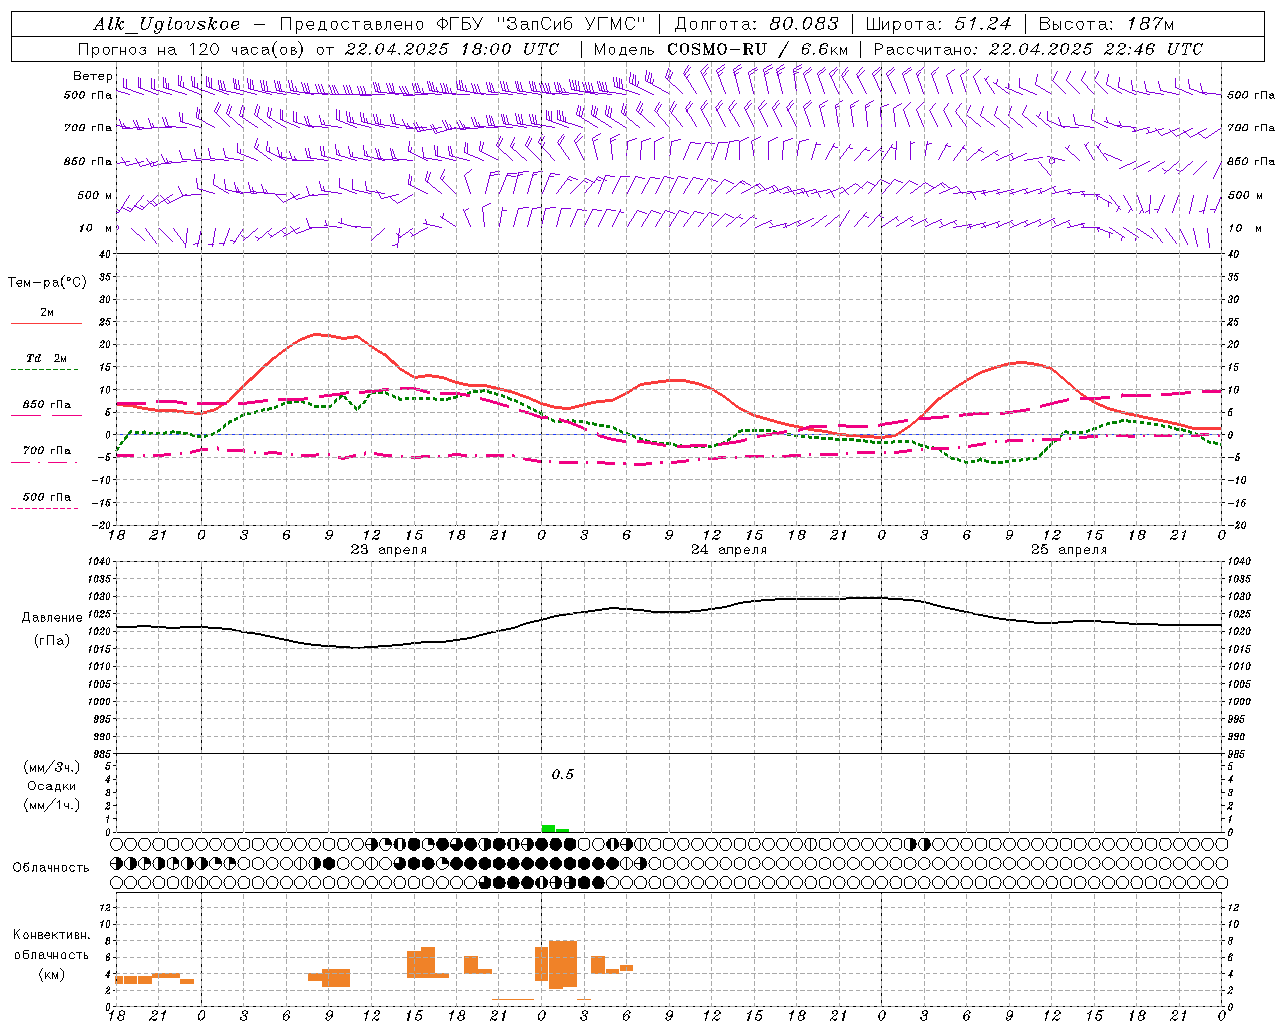Click the 500 гПа entry in temperature legend
This screenshot has height=1024, width=1280.
click(x=47, y=497)
